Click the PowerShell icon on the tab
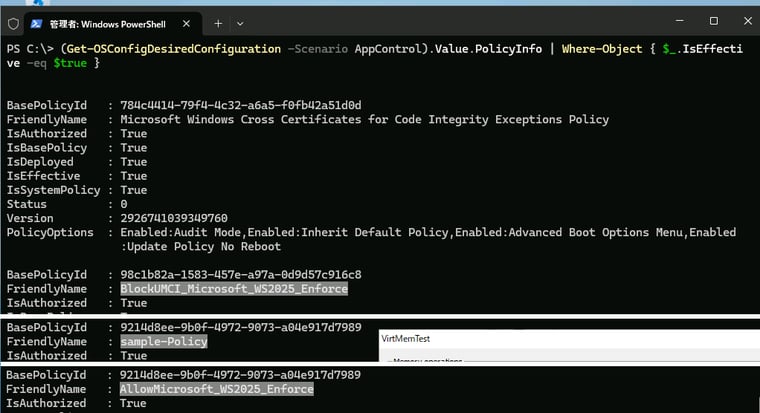The height and width of the screenshot is (413, 760). pos(36,24)
